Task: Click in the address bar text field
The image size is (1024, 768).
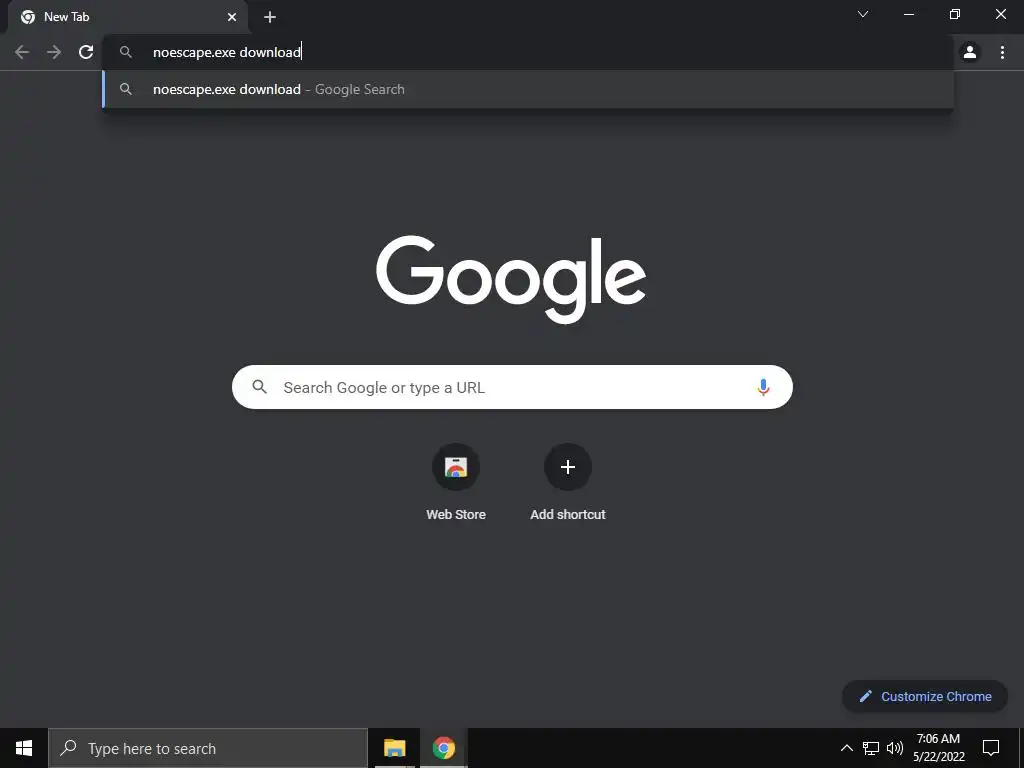Action: [528, 52]
